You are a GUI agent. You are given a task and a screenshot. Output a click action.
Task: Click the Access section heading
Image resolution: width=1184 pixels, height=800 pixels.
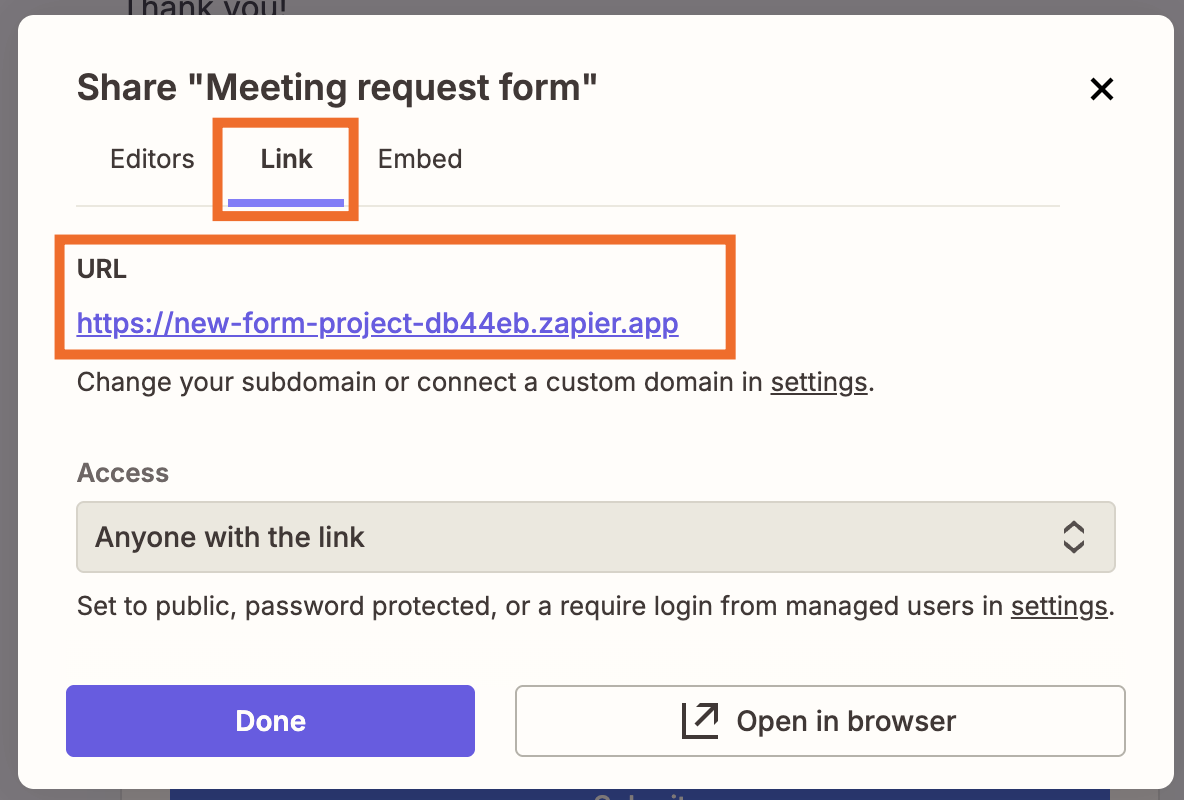pos(122,472)
